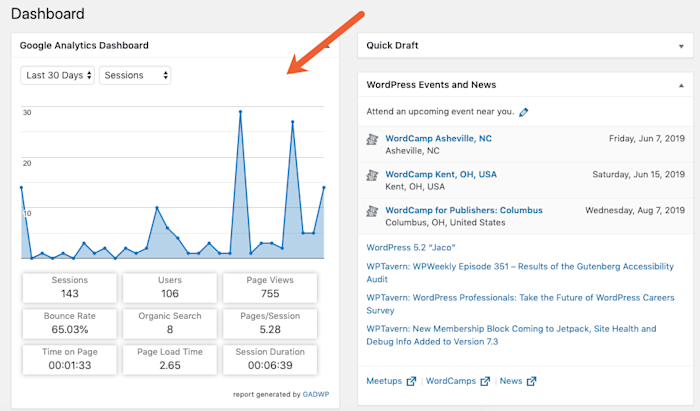Click the Page Views 755 stat box
The image size is (700, 411).
coord(270,287)
